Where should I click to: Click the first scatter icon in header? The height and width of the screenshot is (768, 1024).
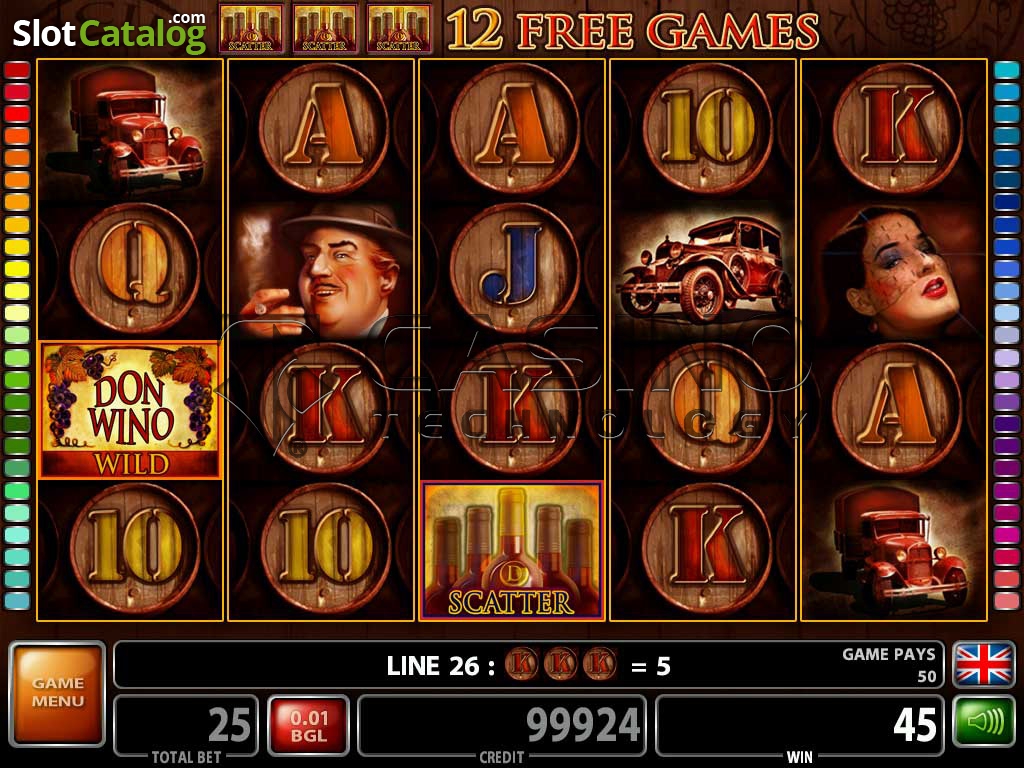[251, 29]
